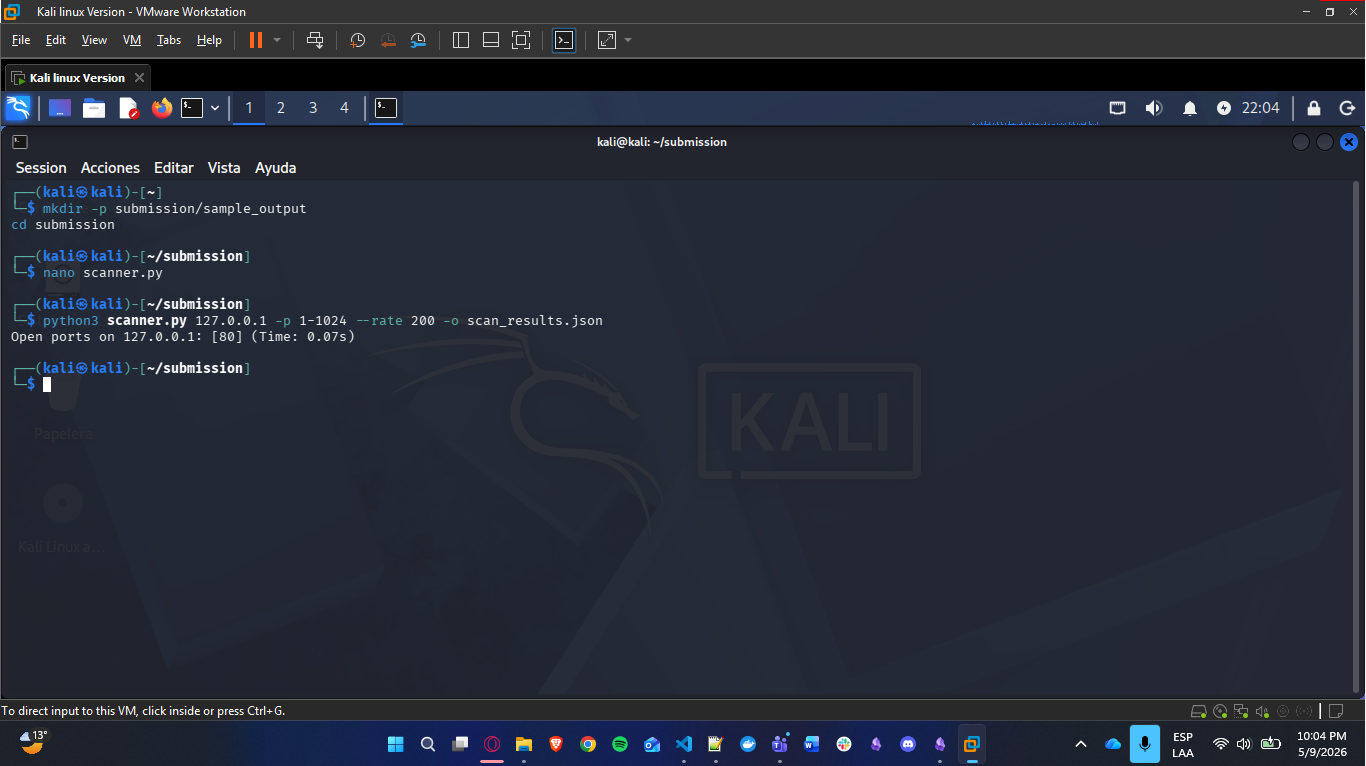Click the Kali volume speaker icon
1366x766 pixels.
coord(1154,108)
